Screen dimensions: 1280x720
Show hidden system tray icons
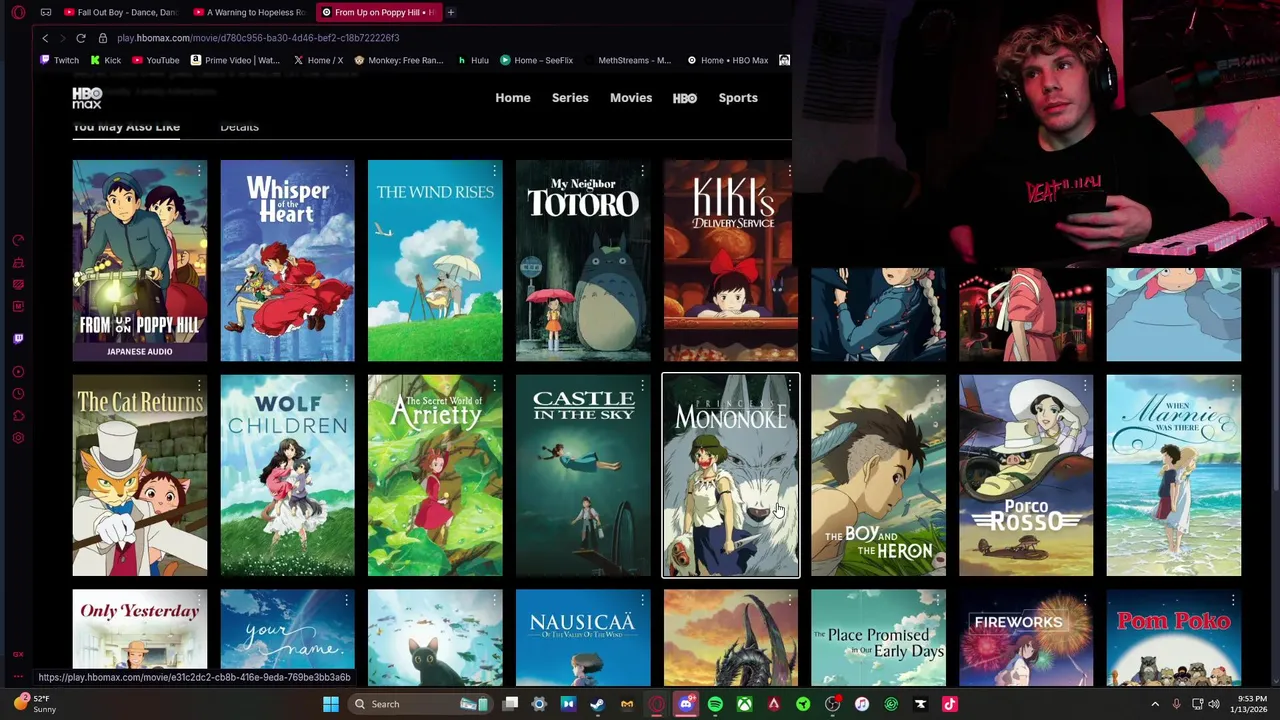[x=1155, y=704]
